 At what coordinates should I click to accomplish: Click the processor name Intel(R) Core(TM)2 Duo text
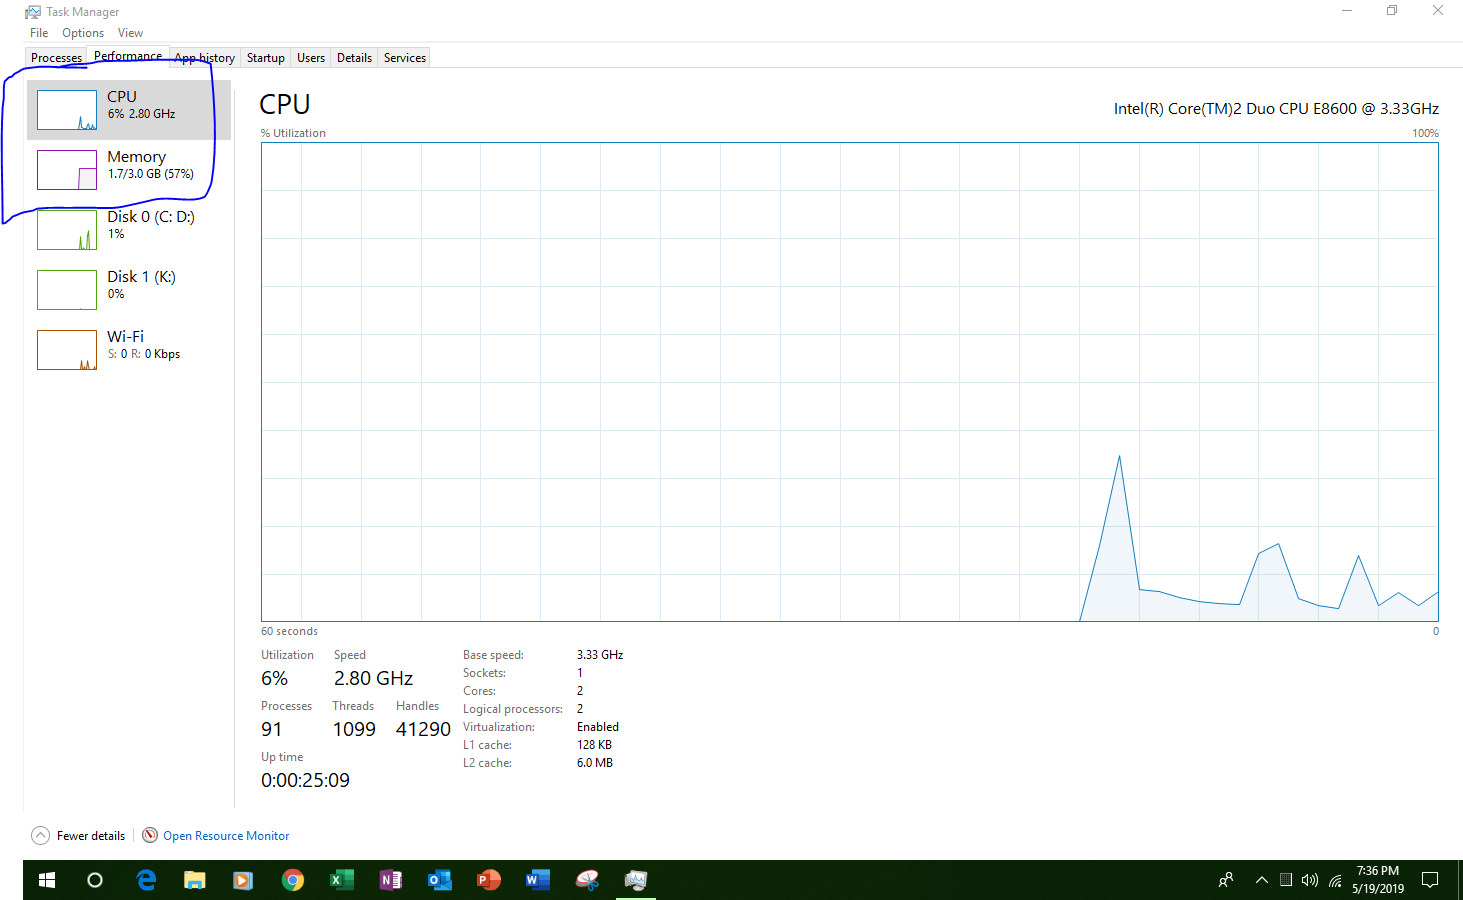[1277, 109]
